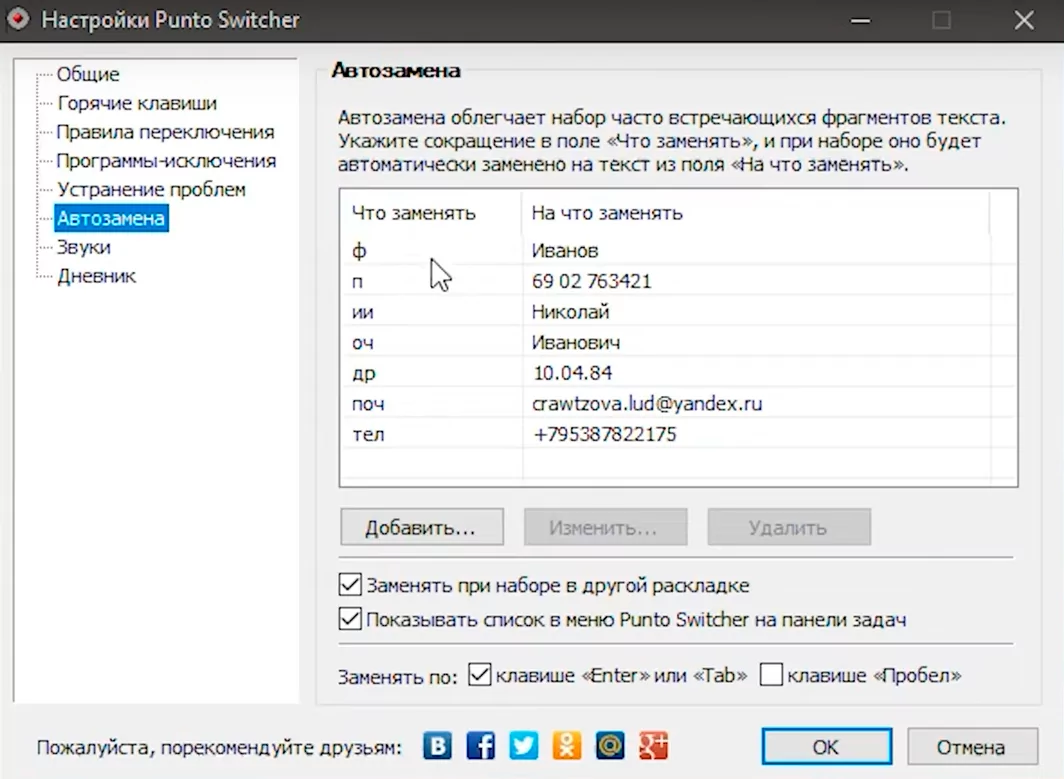Click the Punto Switcher title bar icon

pyautogui.click(x=18, y=20)
